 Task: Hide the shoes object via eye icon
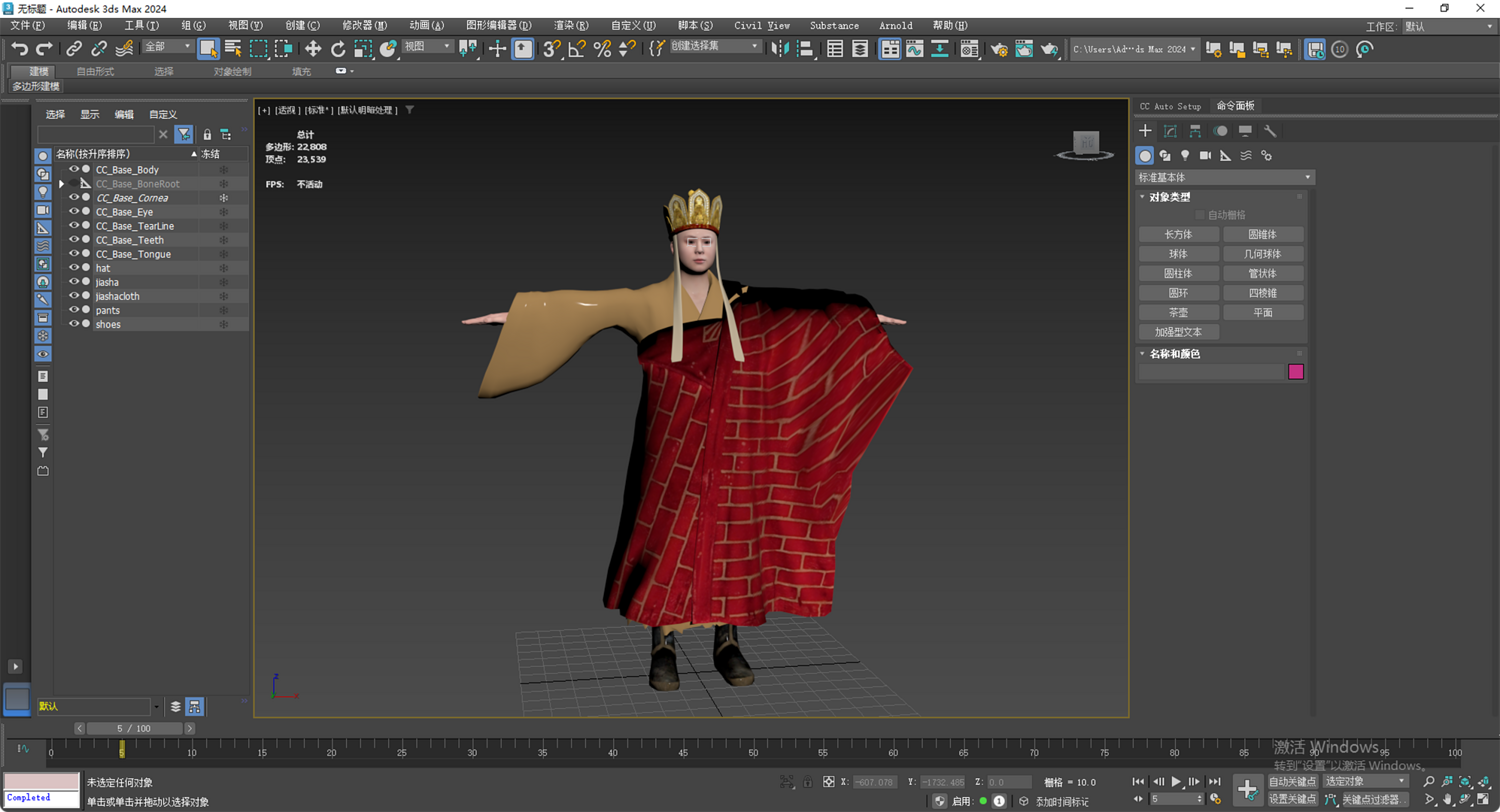tap(74, 324)
